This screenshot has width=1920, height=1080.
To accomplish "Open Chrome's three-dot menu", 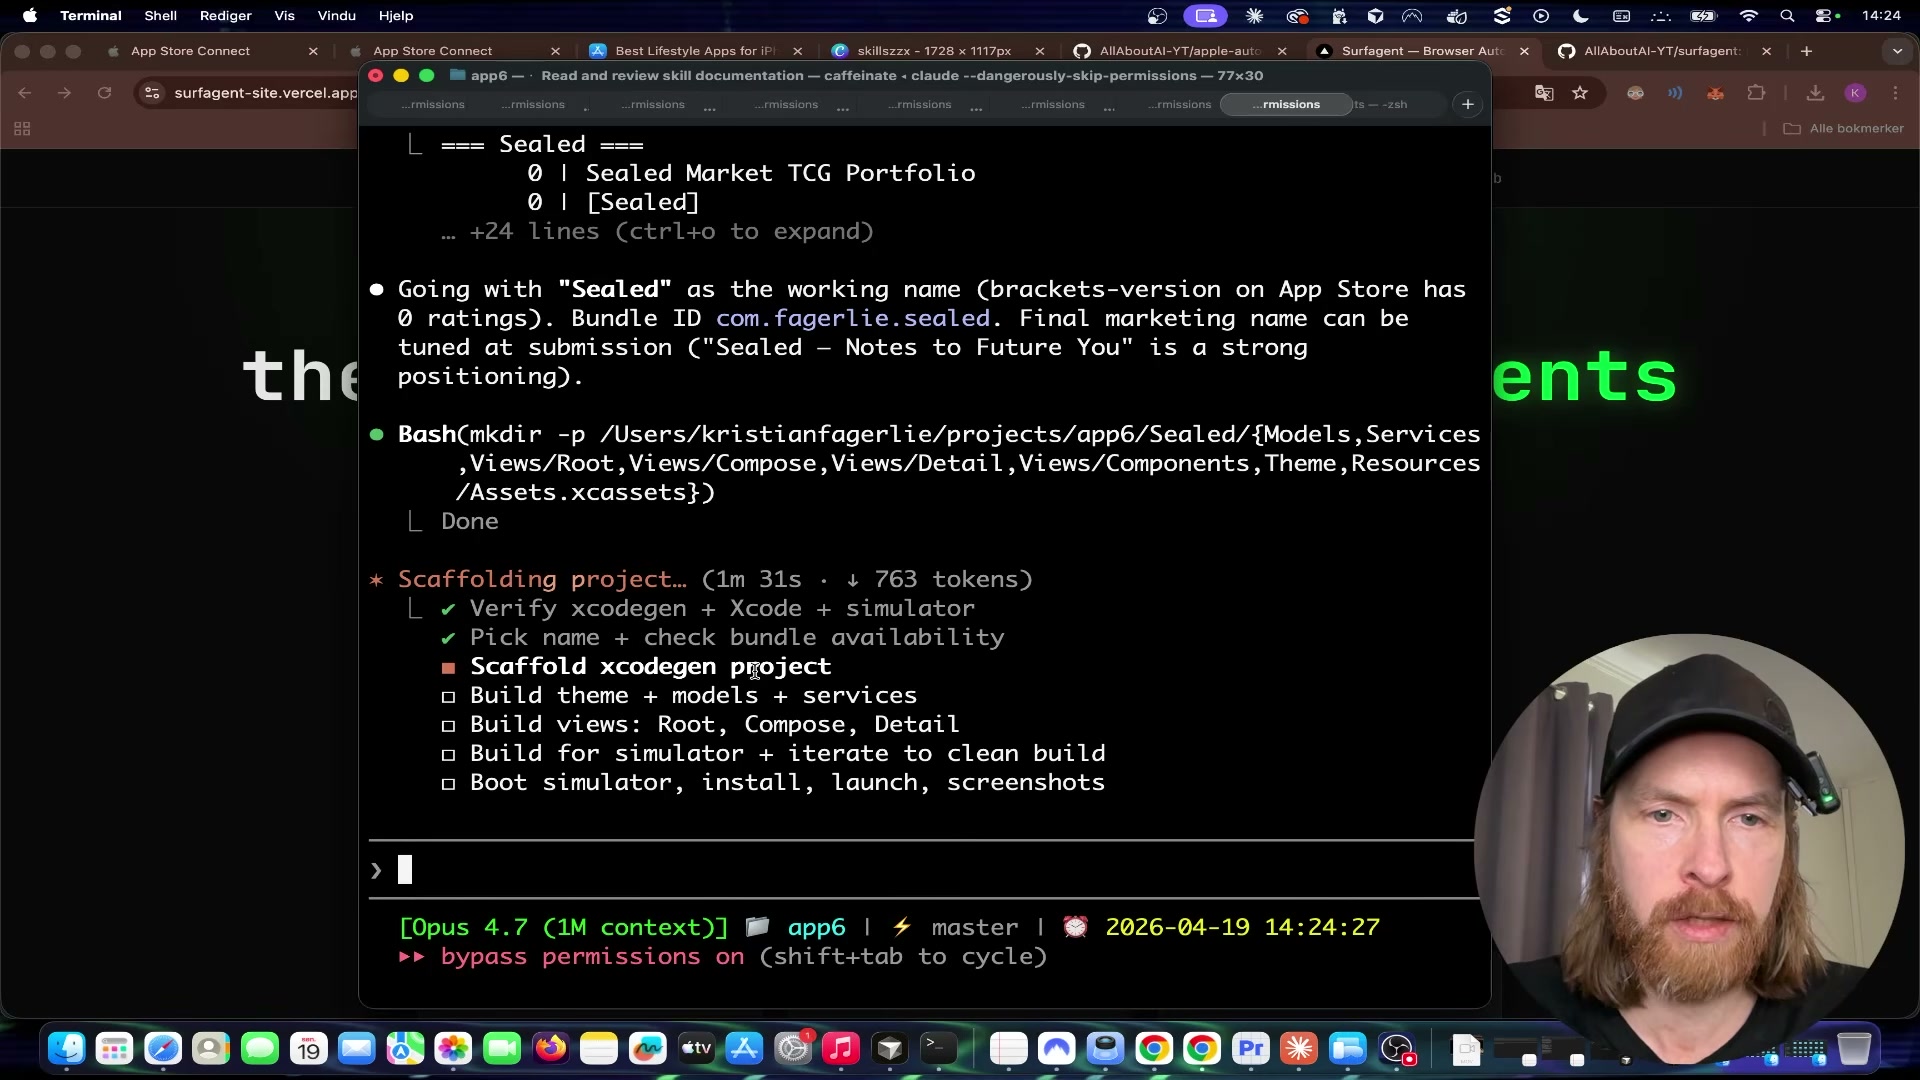I will click(1896, 92).
